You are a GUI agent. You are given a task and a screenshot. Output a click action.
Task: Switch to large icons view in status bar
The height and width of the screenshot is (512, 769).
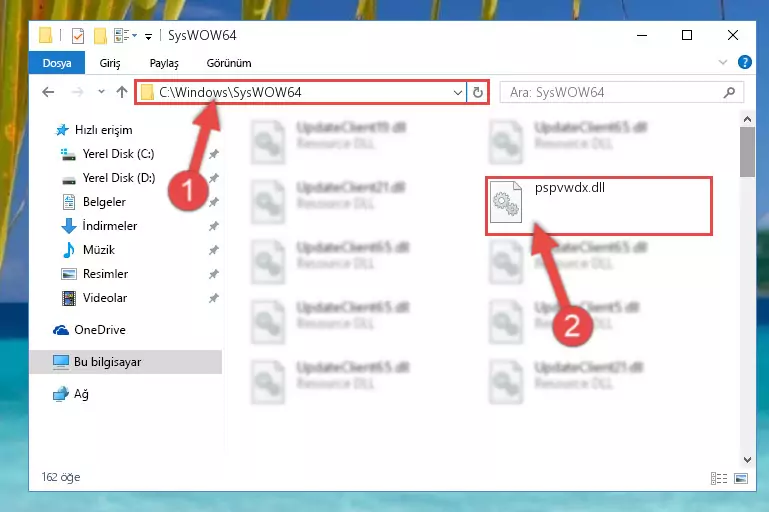(741, 478)
